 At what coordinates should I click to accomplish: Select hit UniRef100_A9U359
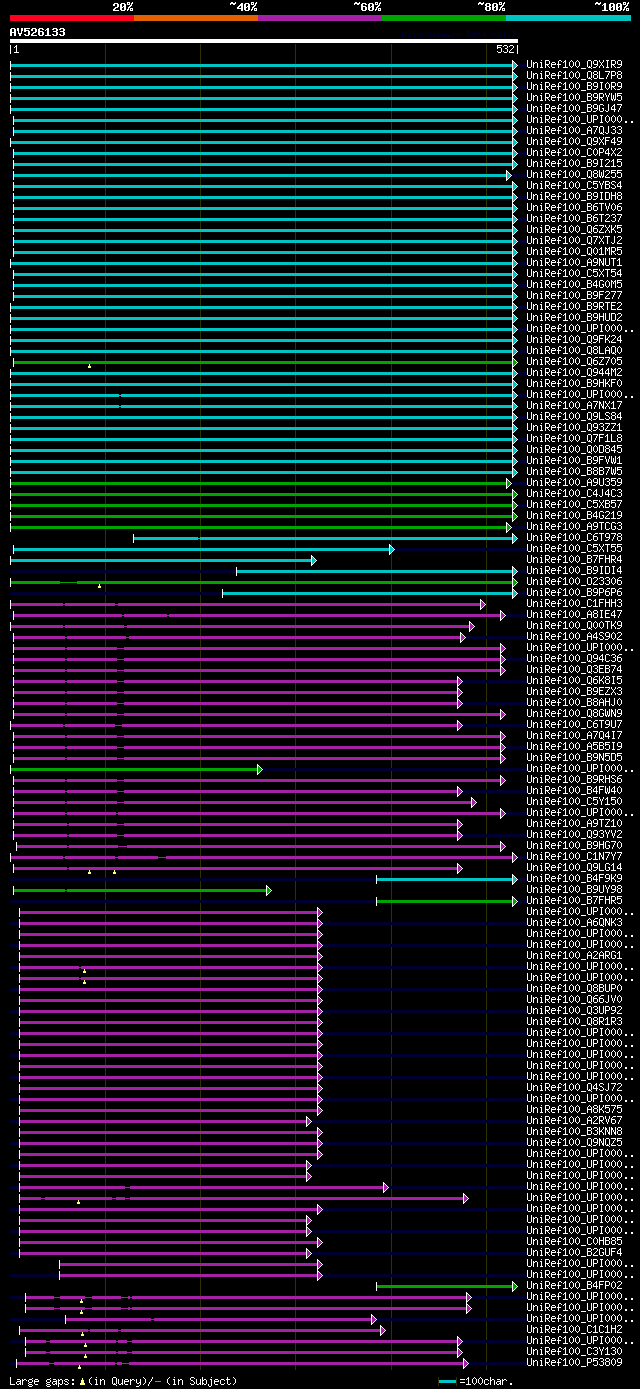click(574, 482)
